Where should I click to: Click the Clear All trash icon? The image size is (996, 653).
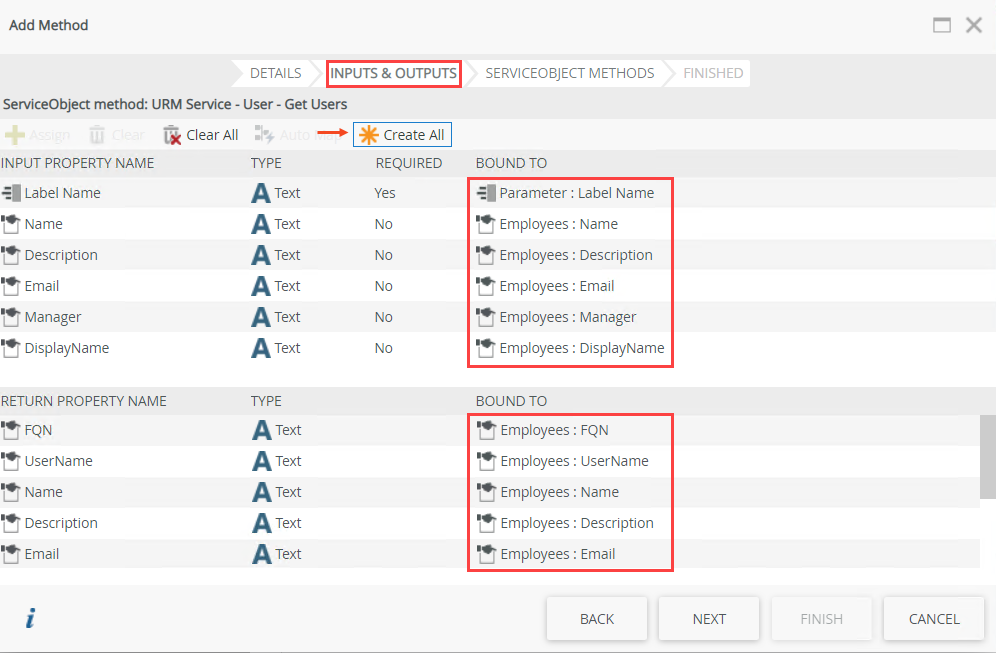click(x=172, y=135)
